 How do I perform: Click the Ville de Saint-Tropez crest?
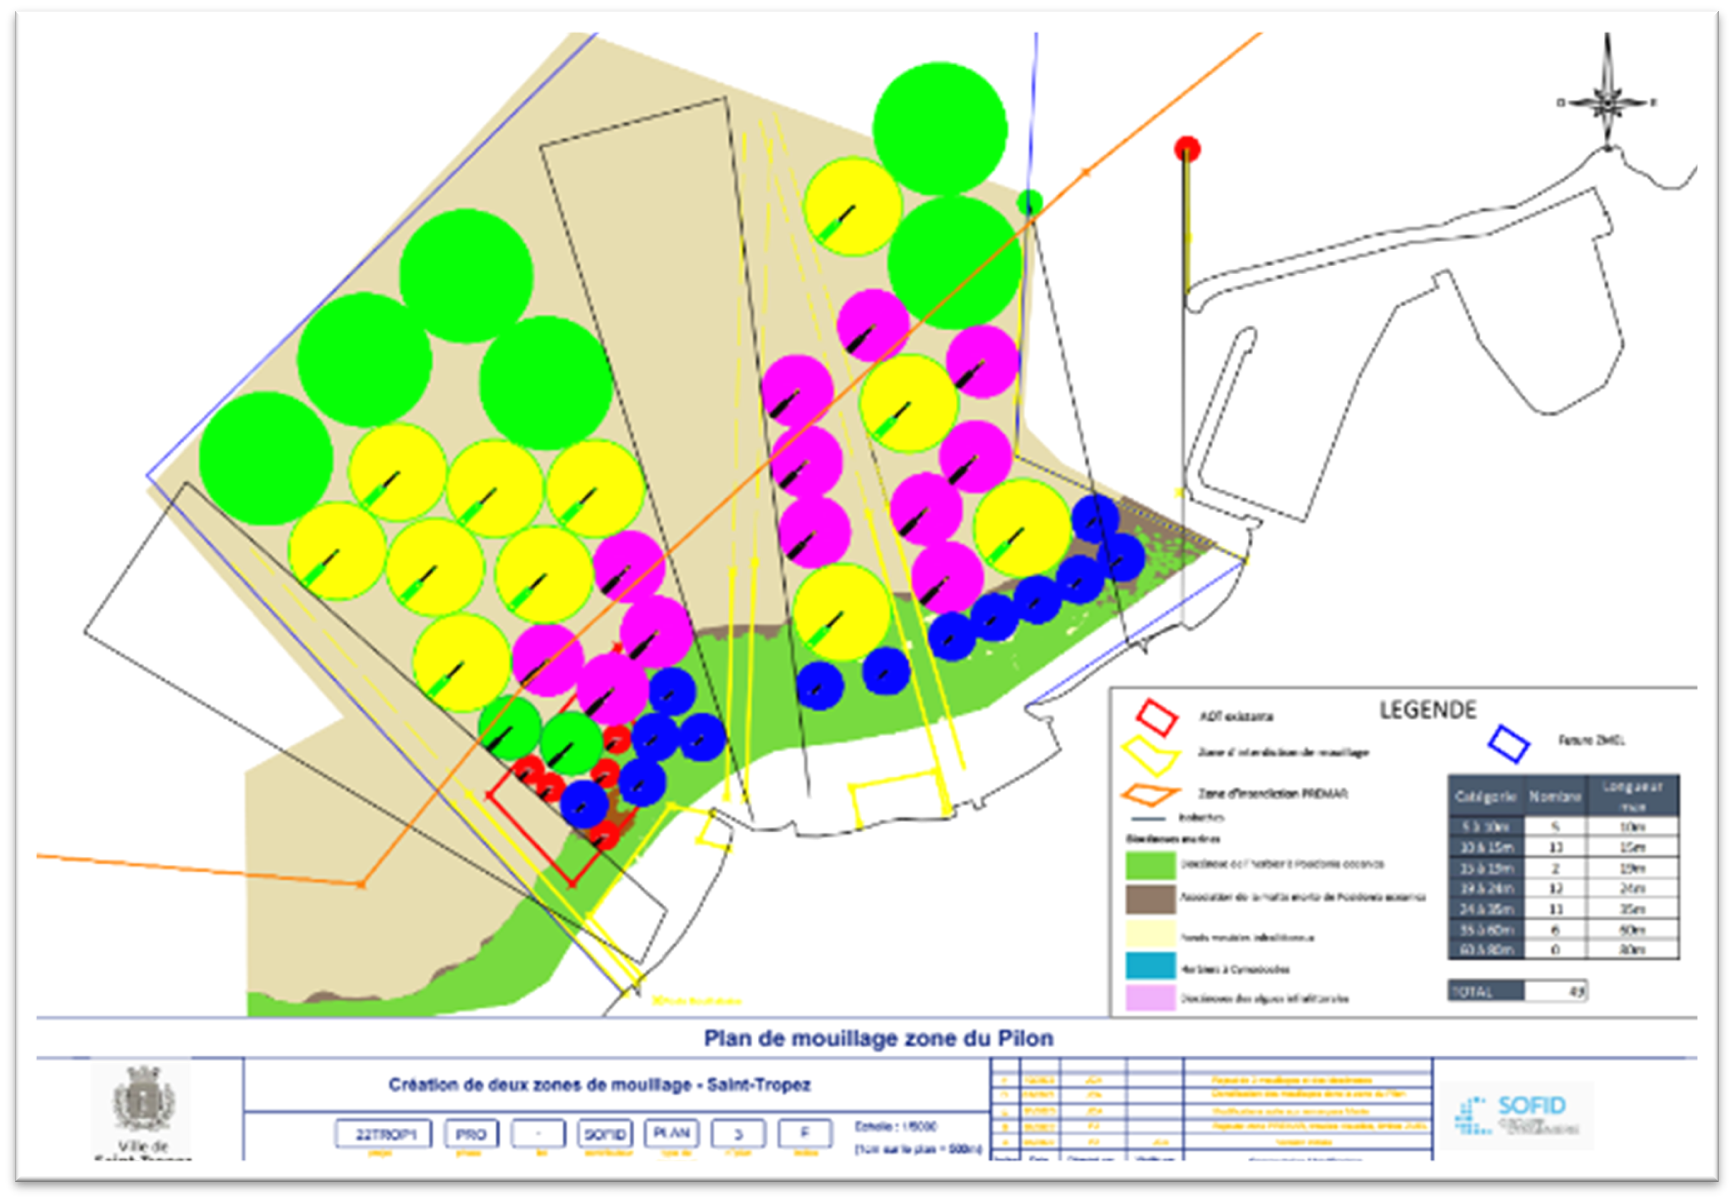click(145, 1099)
